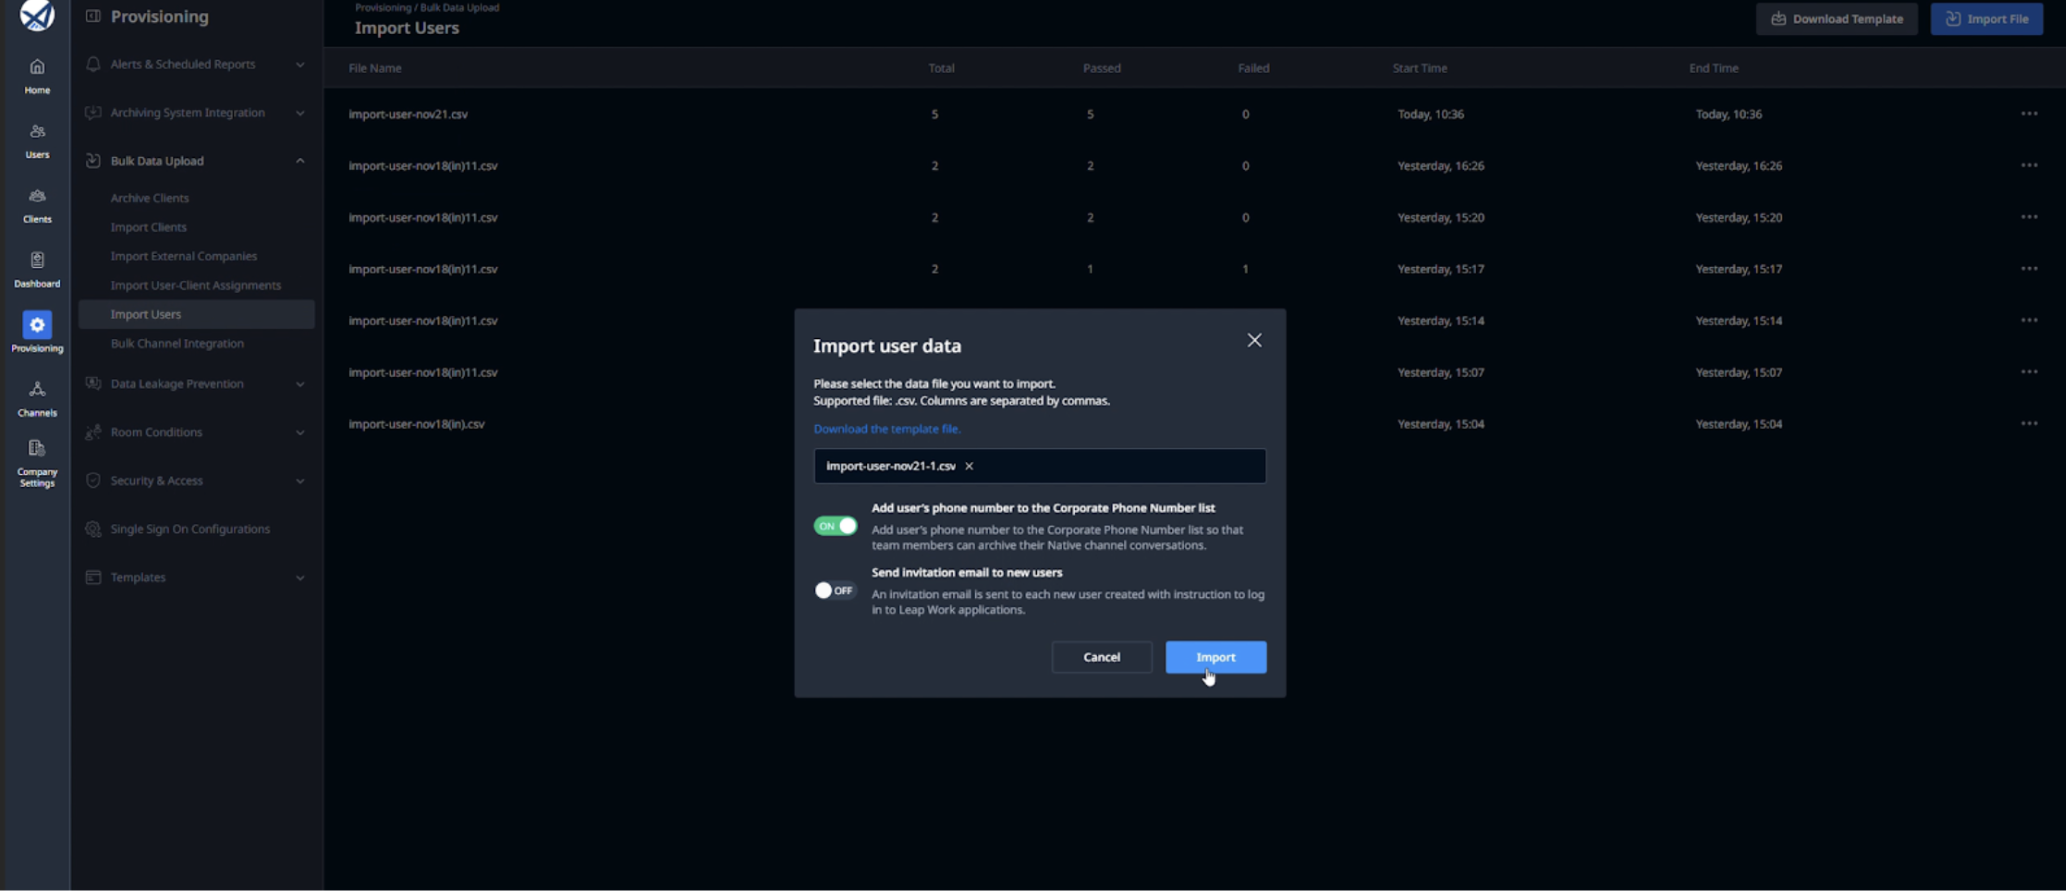Cancel the import dialog
Viewport: 2066px width, 892px height.
click(x=1101, y=657)
